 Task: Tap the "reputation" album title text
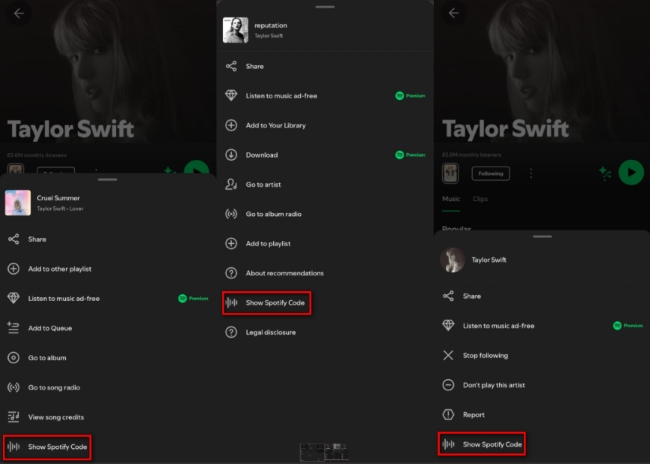pyautogui.click(x=271, y=25)
